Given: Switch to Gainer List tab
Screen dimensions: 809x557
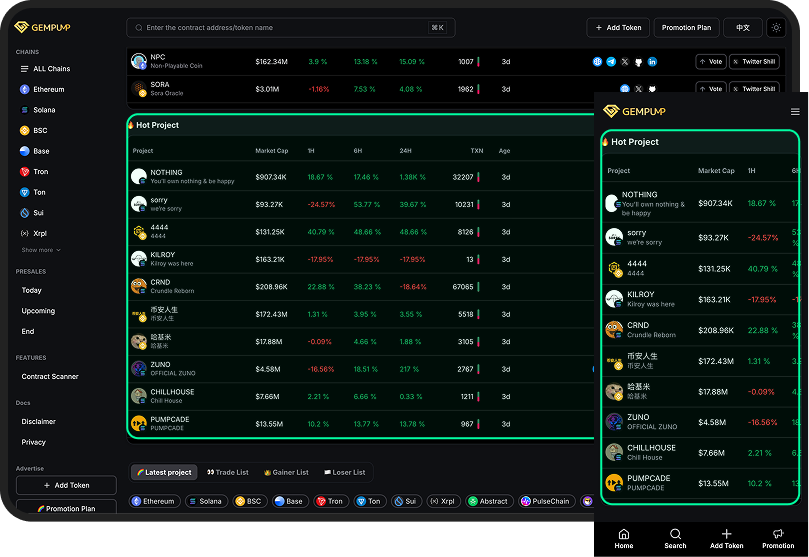Looking at the screenshot, I should [286, 472].
